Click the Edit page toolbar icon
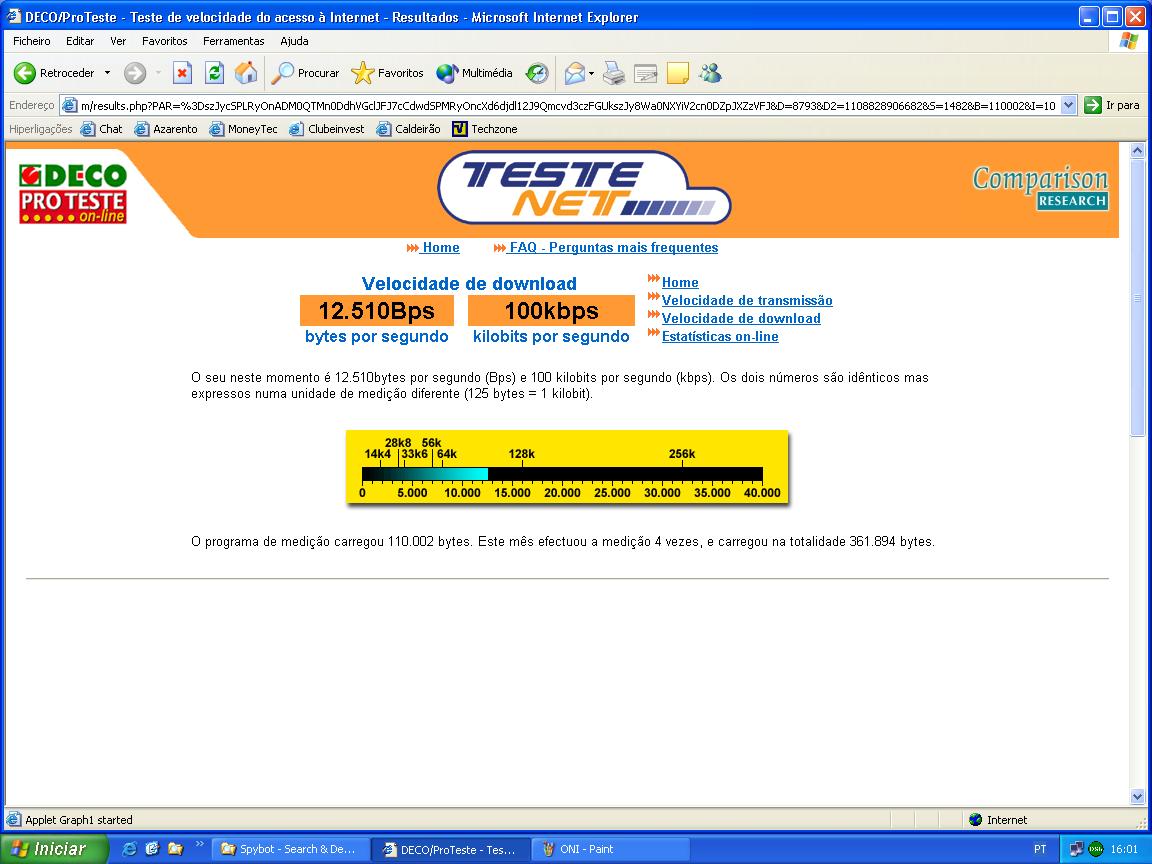This screenshot has width=1152, height=864. [645, 73]
